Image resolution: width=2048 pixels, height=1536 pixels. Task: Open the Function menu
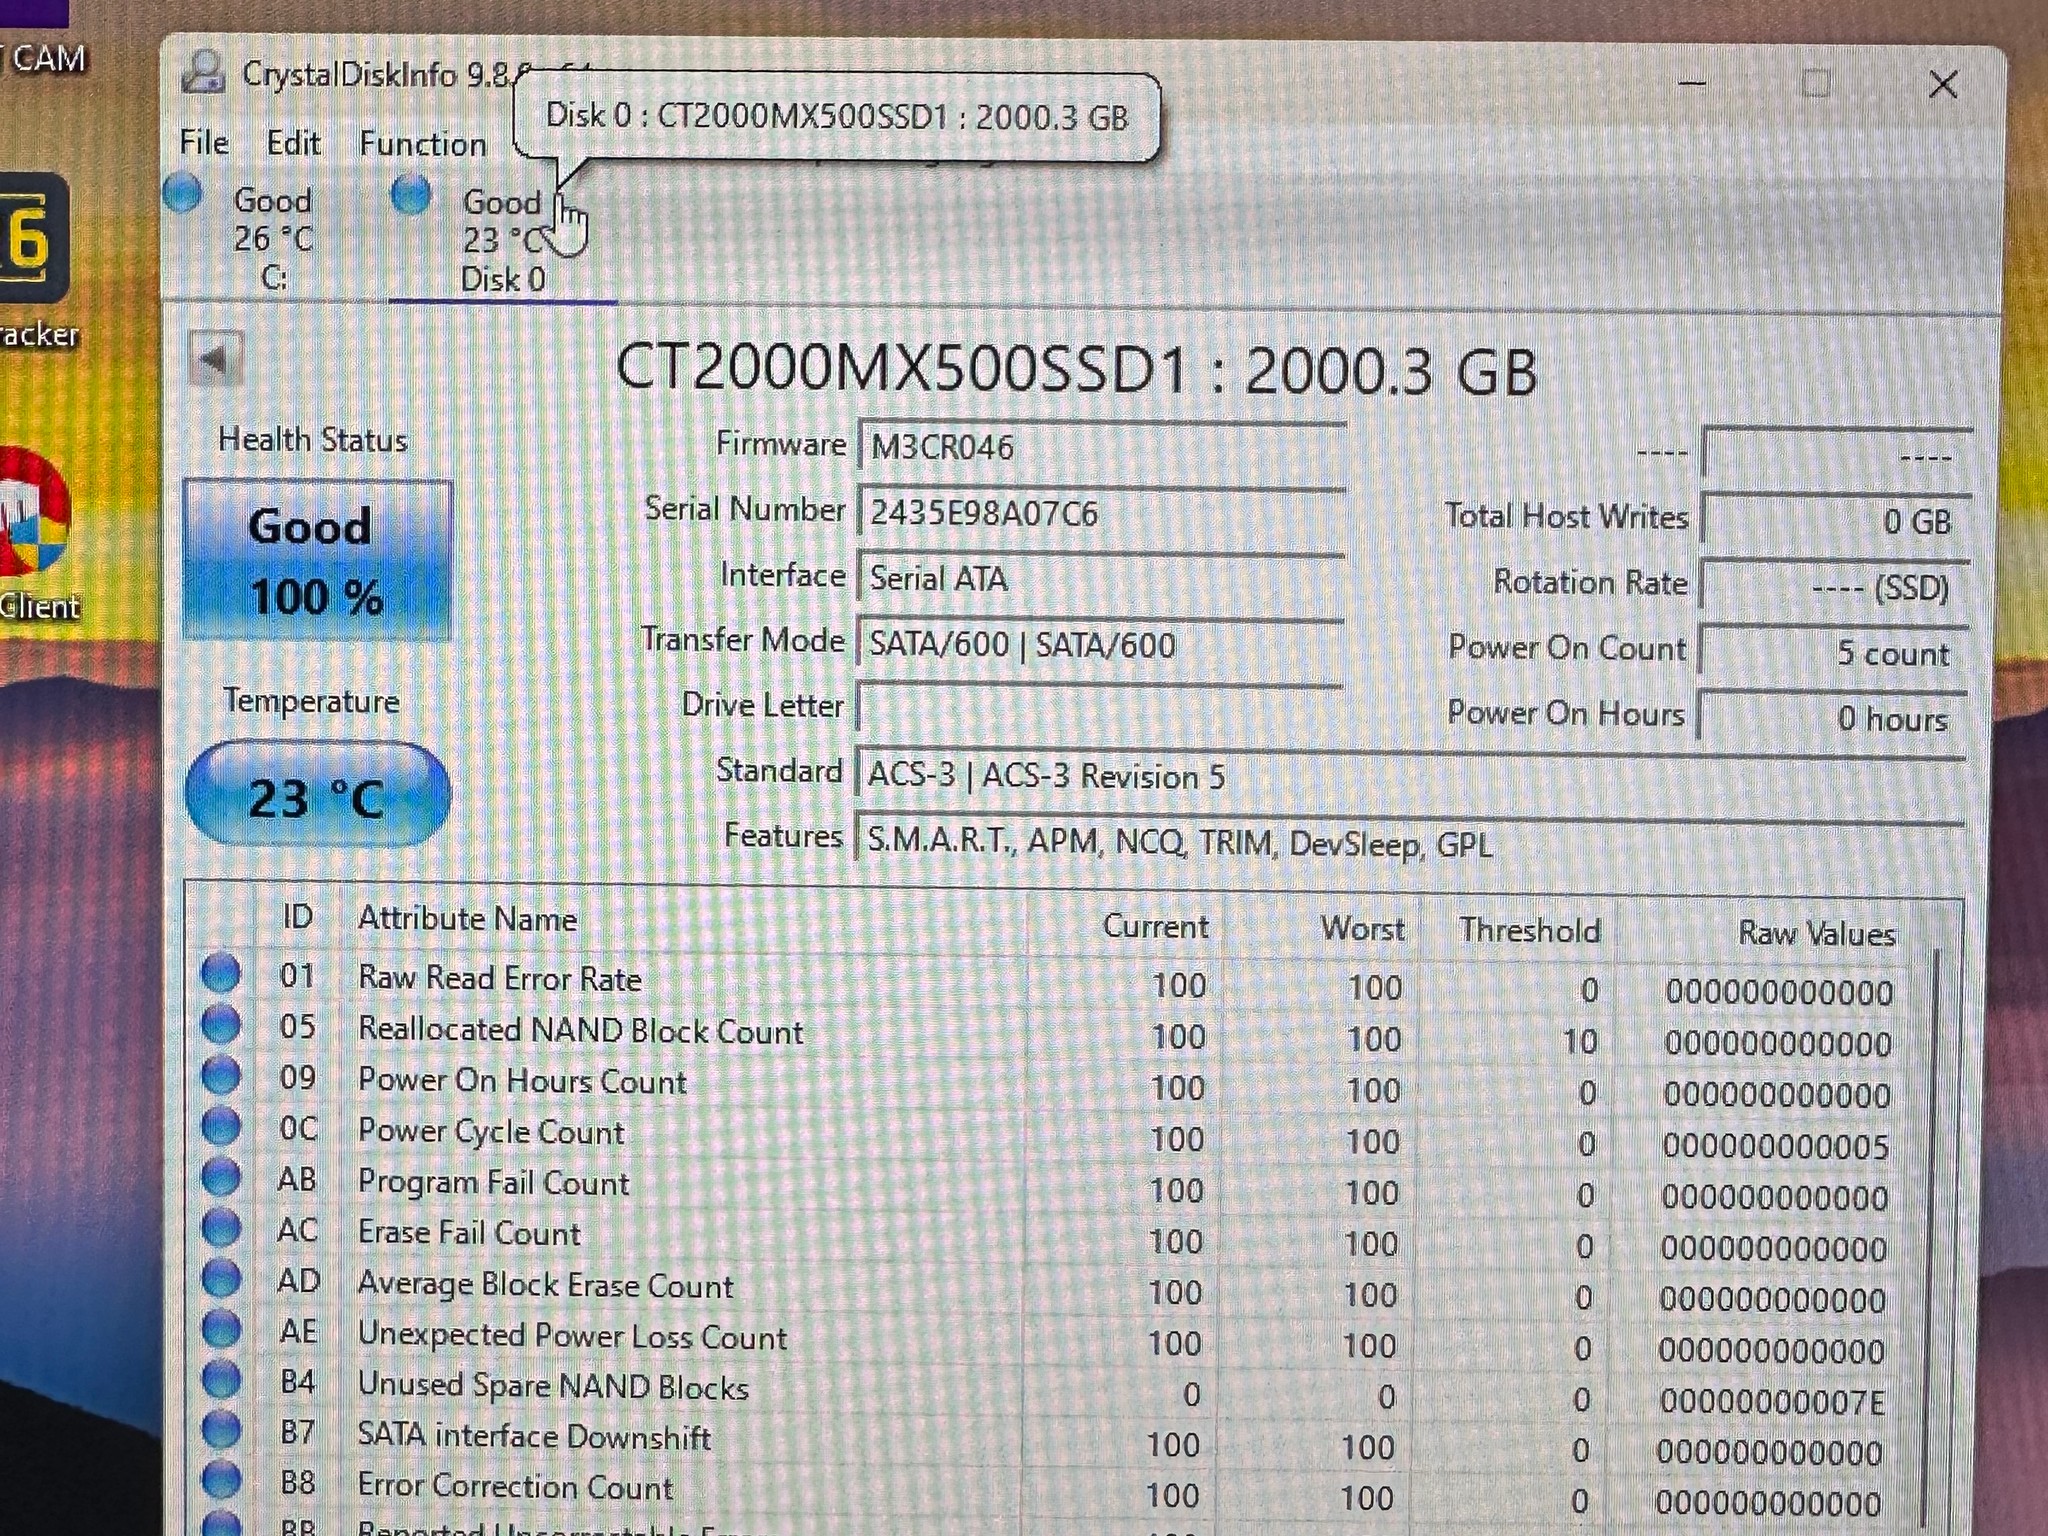(422, 145)
